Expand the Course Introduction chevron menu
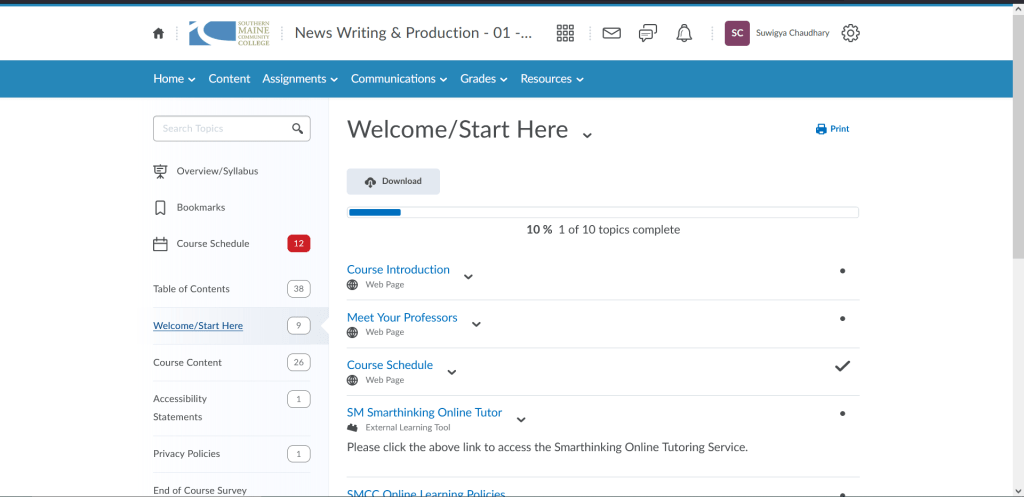1024x497 pixels. coord(468,277)
